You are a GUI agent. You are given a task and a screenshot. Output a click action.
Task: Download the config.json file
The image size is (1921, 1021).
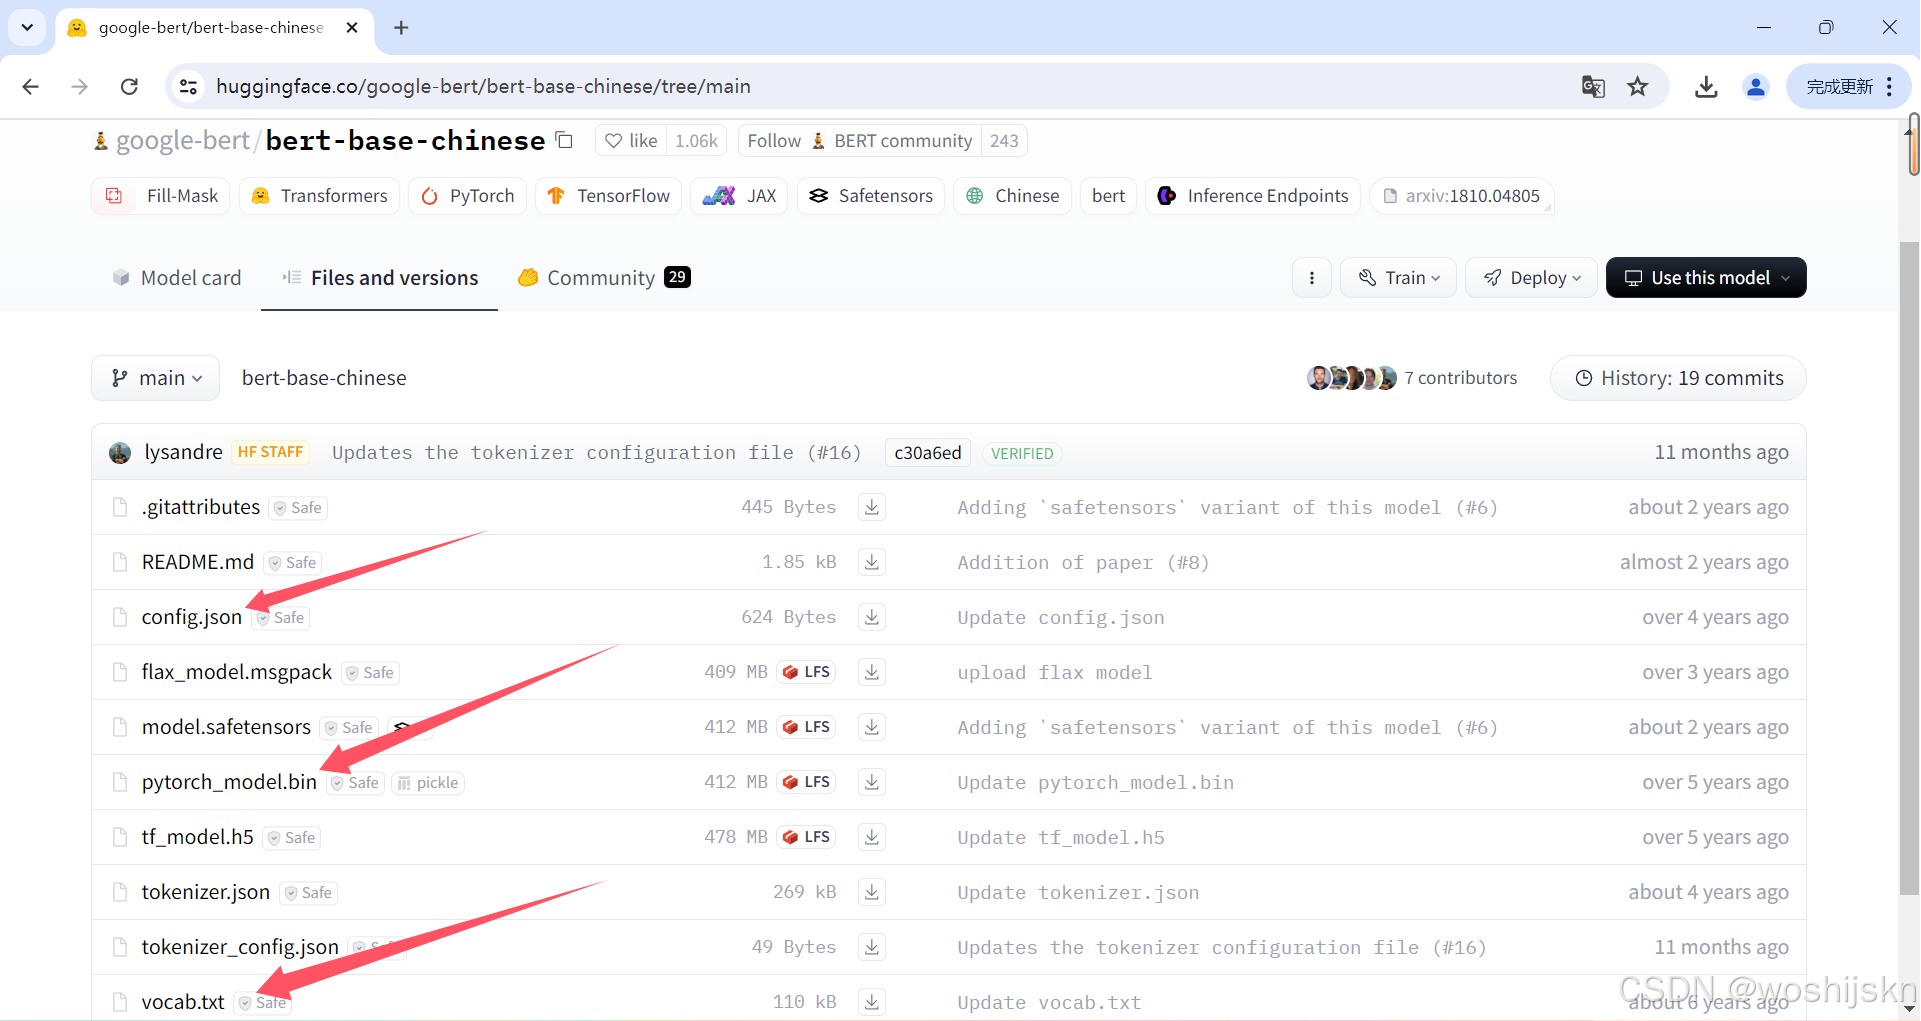point(872,617)
